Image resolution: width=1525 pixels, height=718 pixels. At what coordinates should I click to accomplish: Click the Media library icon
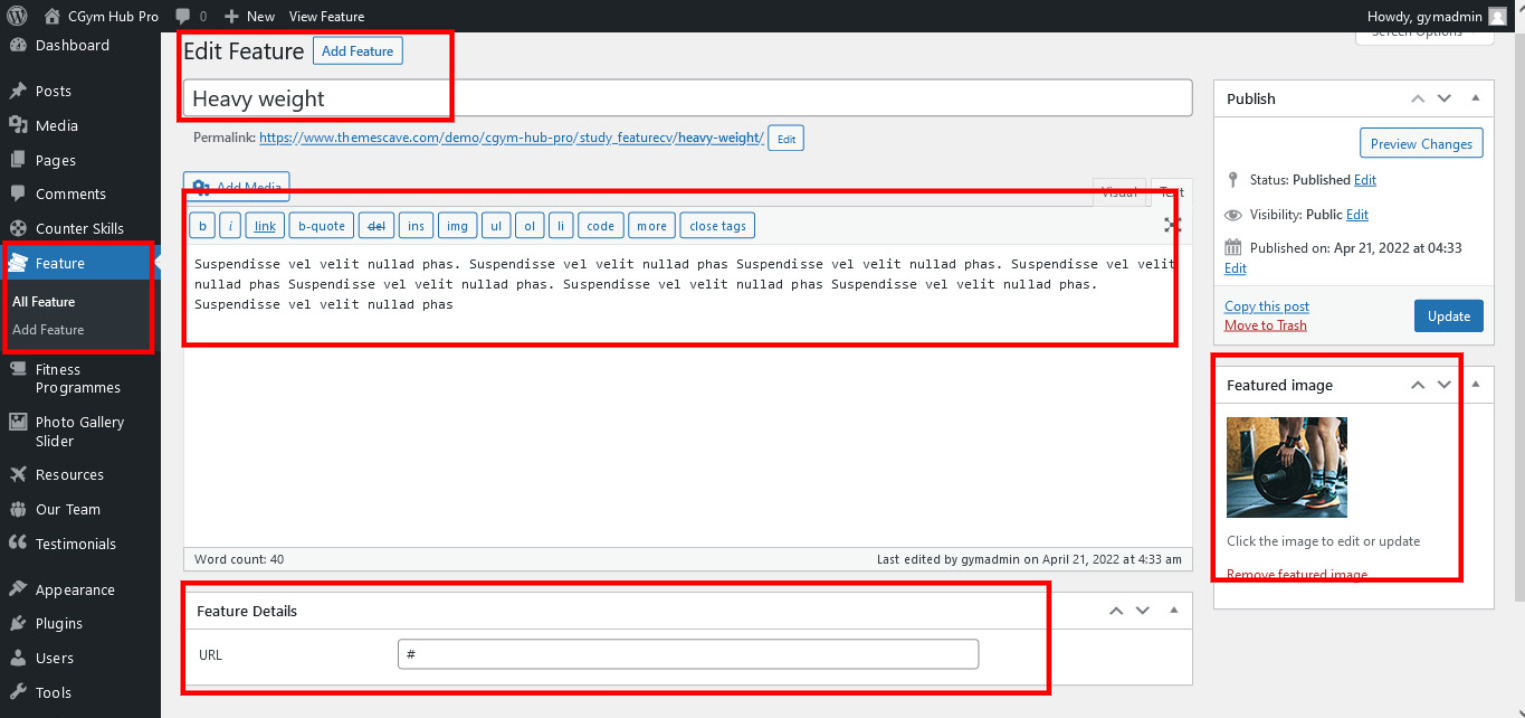point(18,125)
